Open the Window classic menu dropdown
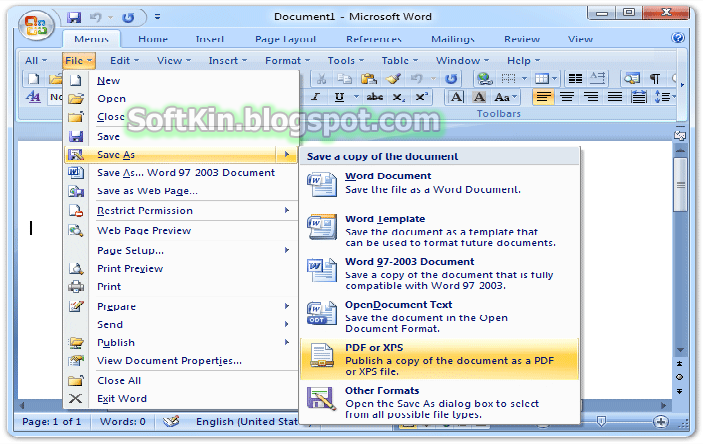The width and height of the screenshot is (703, 444). pyautogui.click(x=462, y=61)
